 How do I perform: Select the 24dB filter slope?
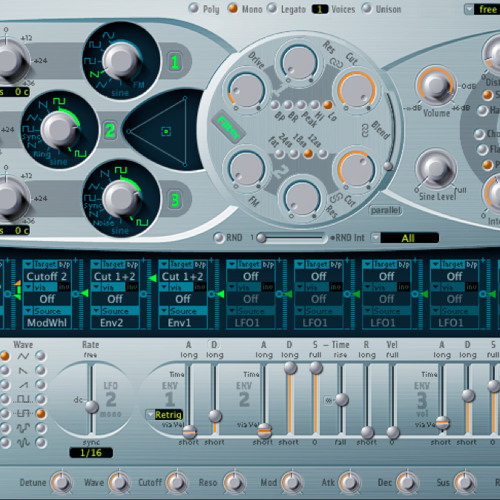294,154
